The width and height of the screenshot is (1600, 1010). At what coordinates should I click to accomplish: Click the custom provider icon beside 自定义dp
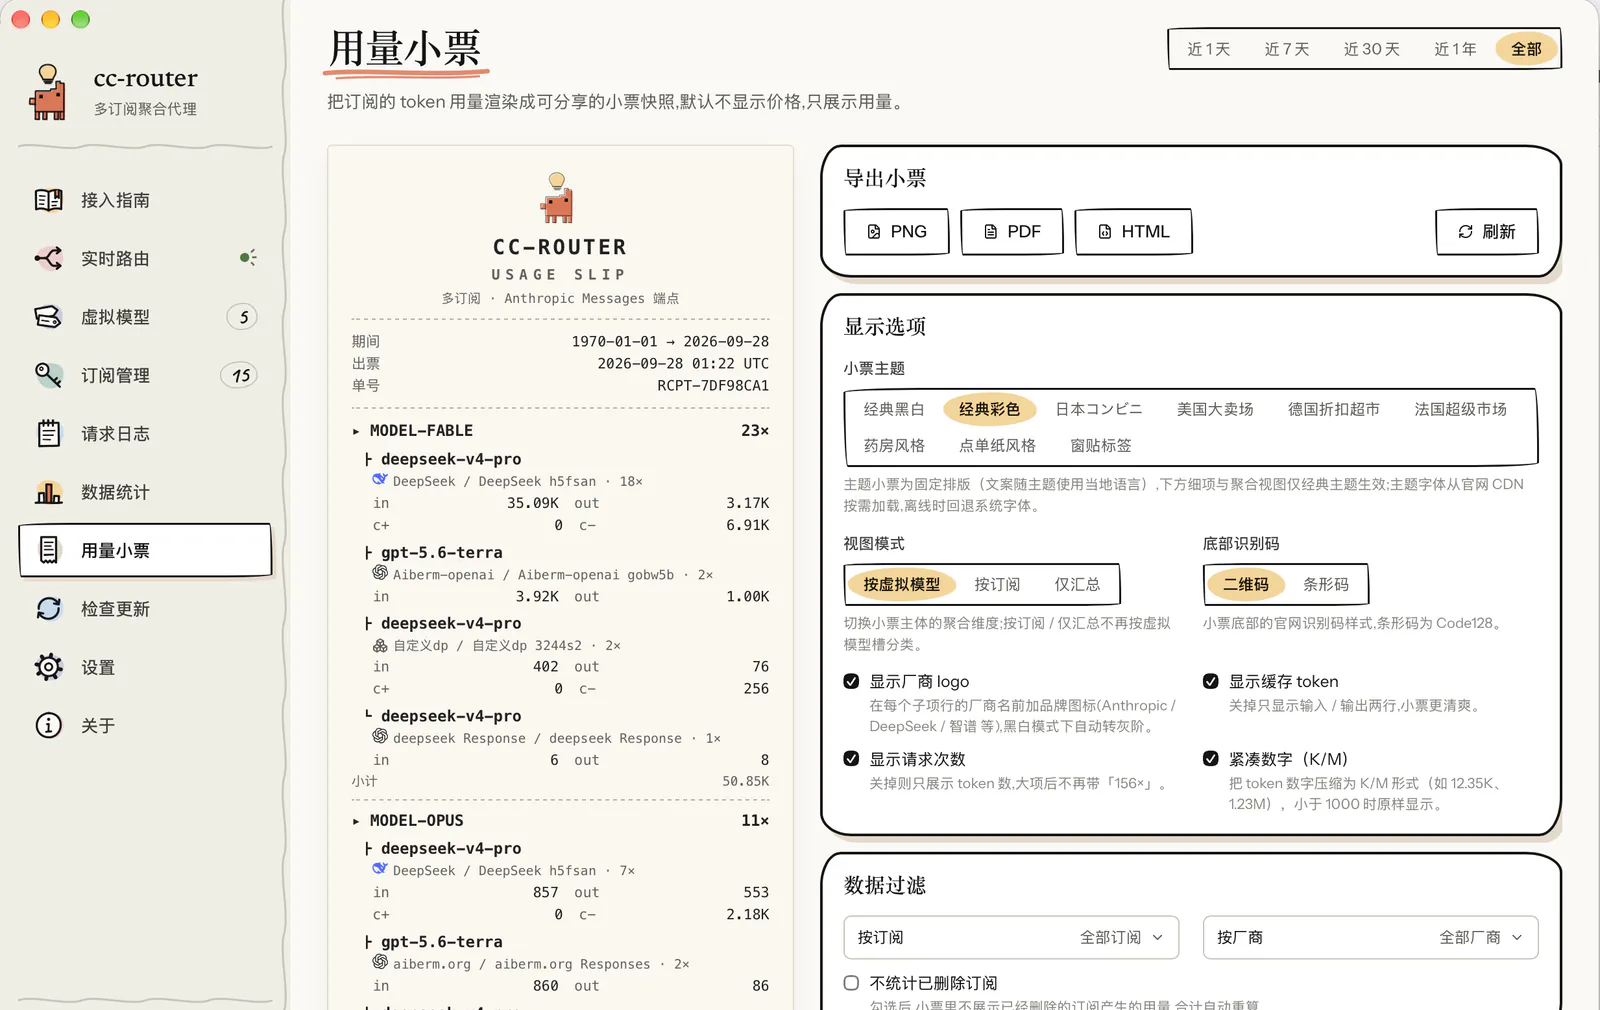[x=380, y=645]
